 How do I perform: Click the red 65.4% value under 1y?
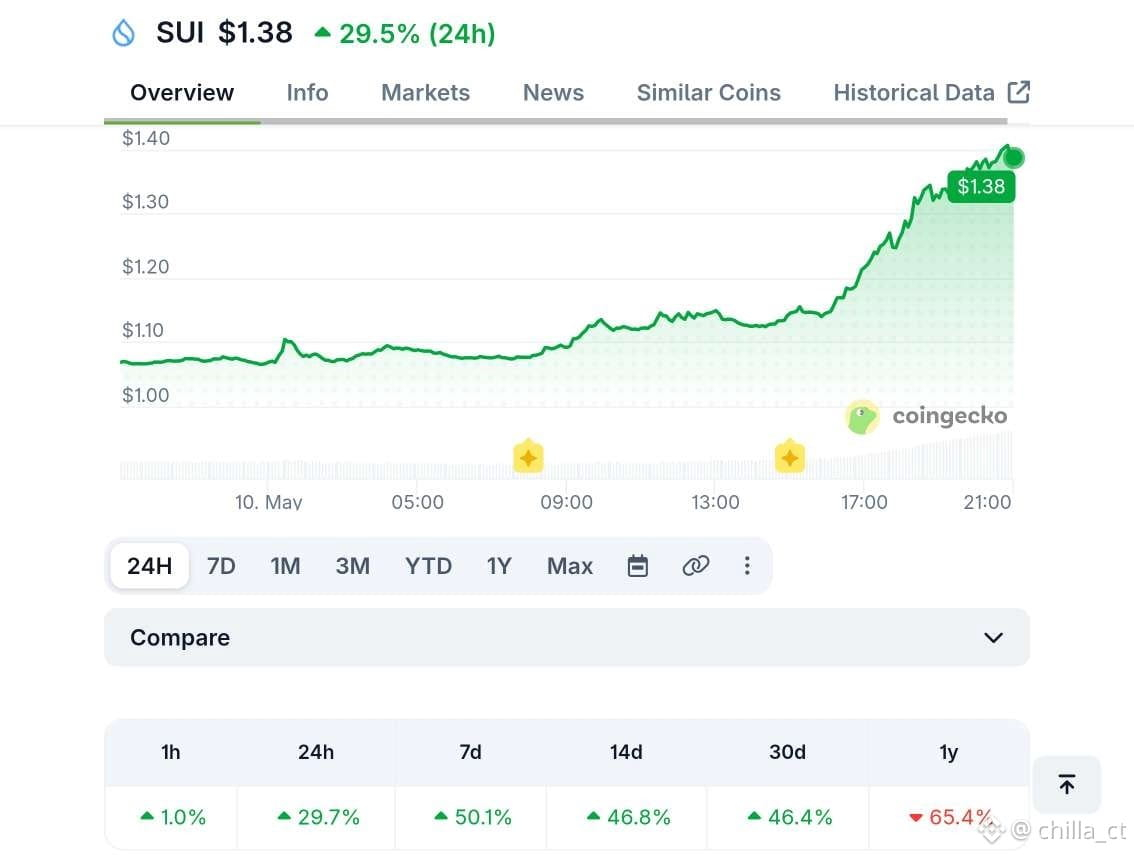(x=950, y=817)
